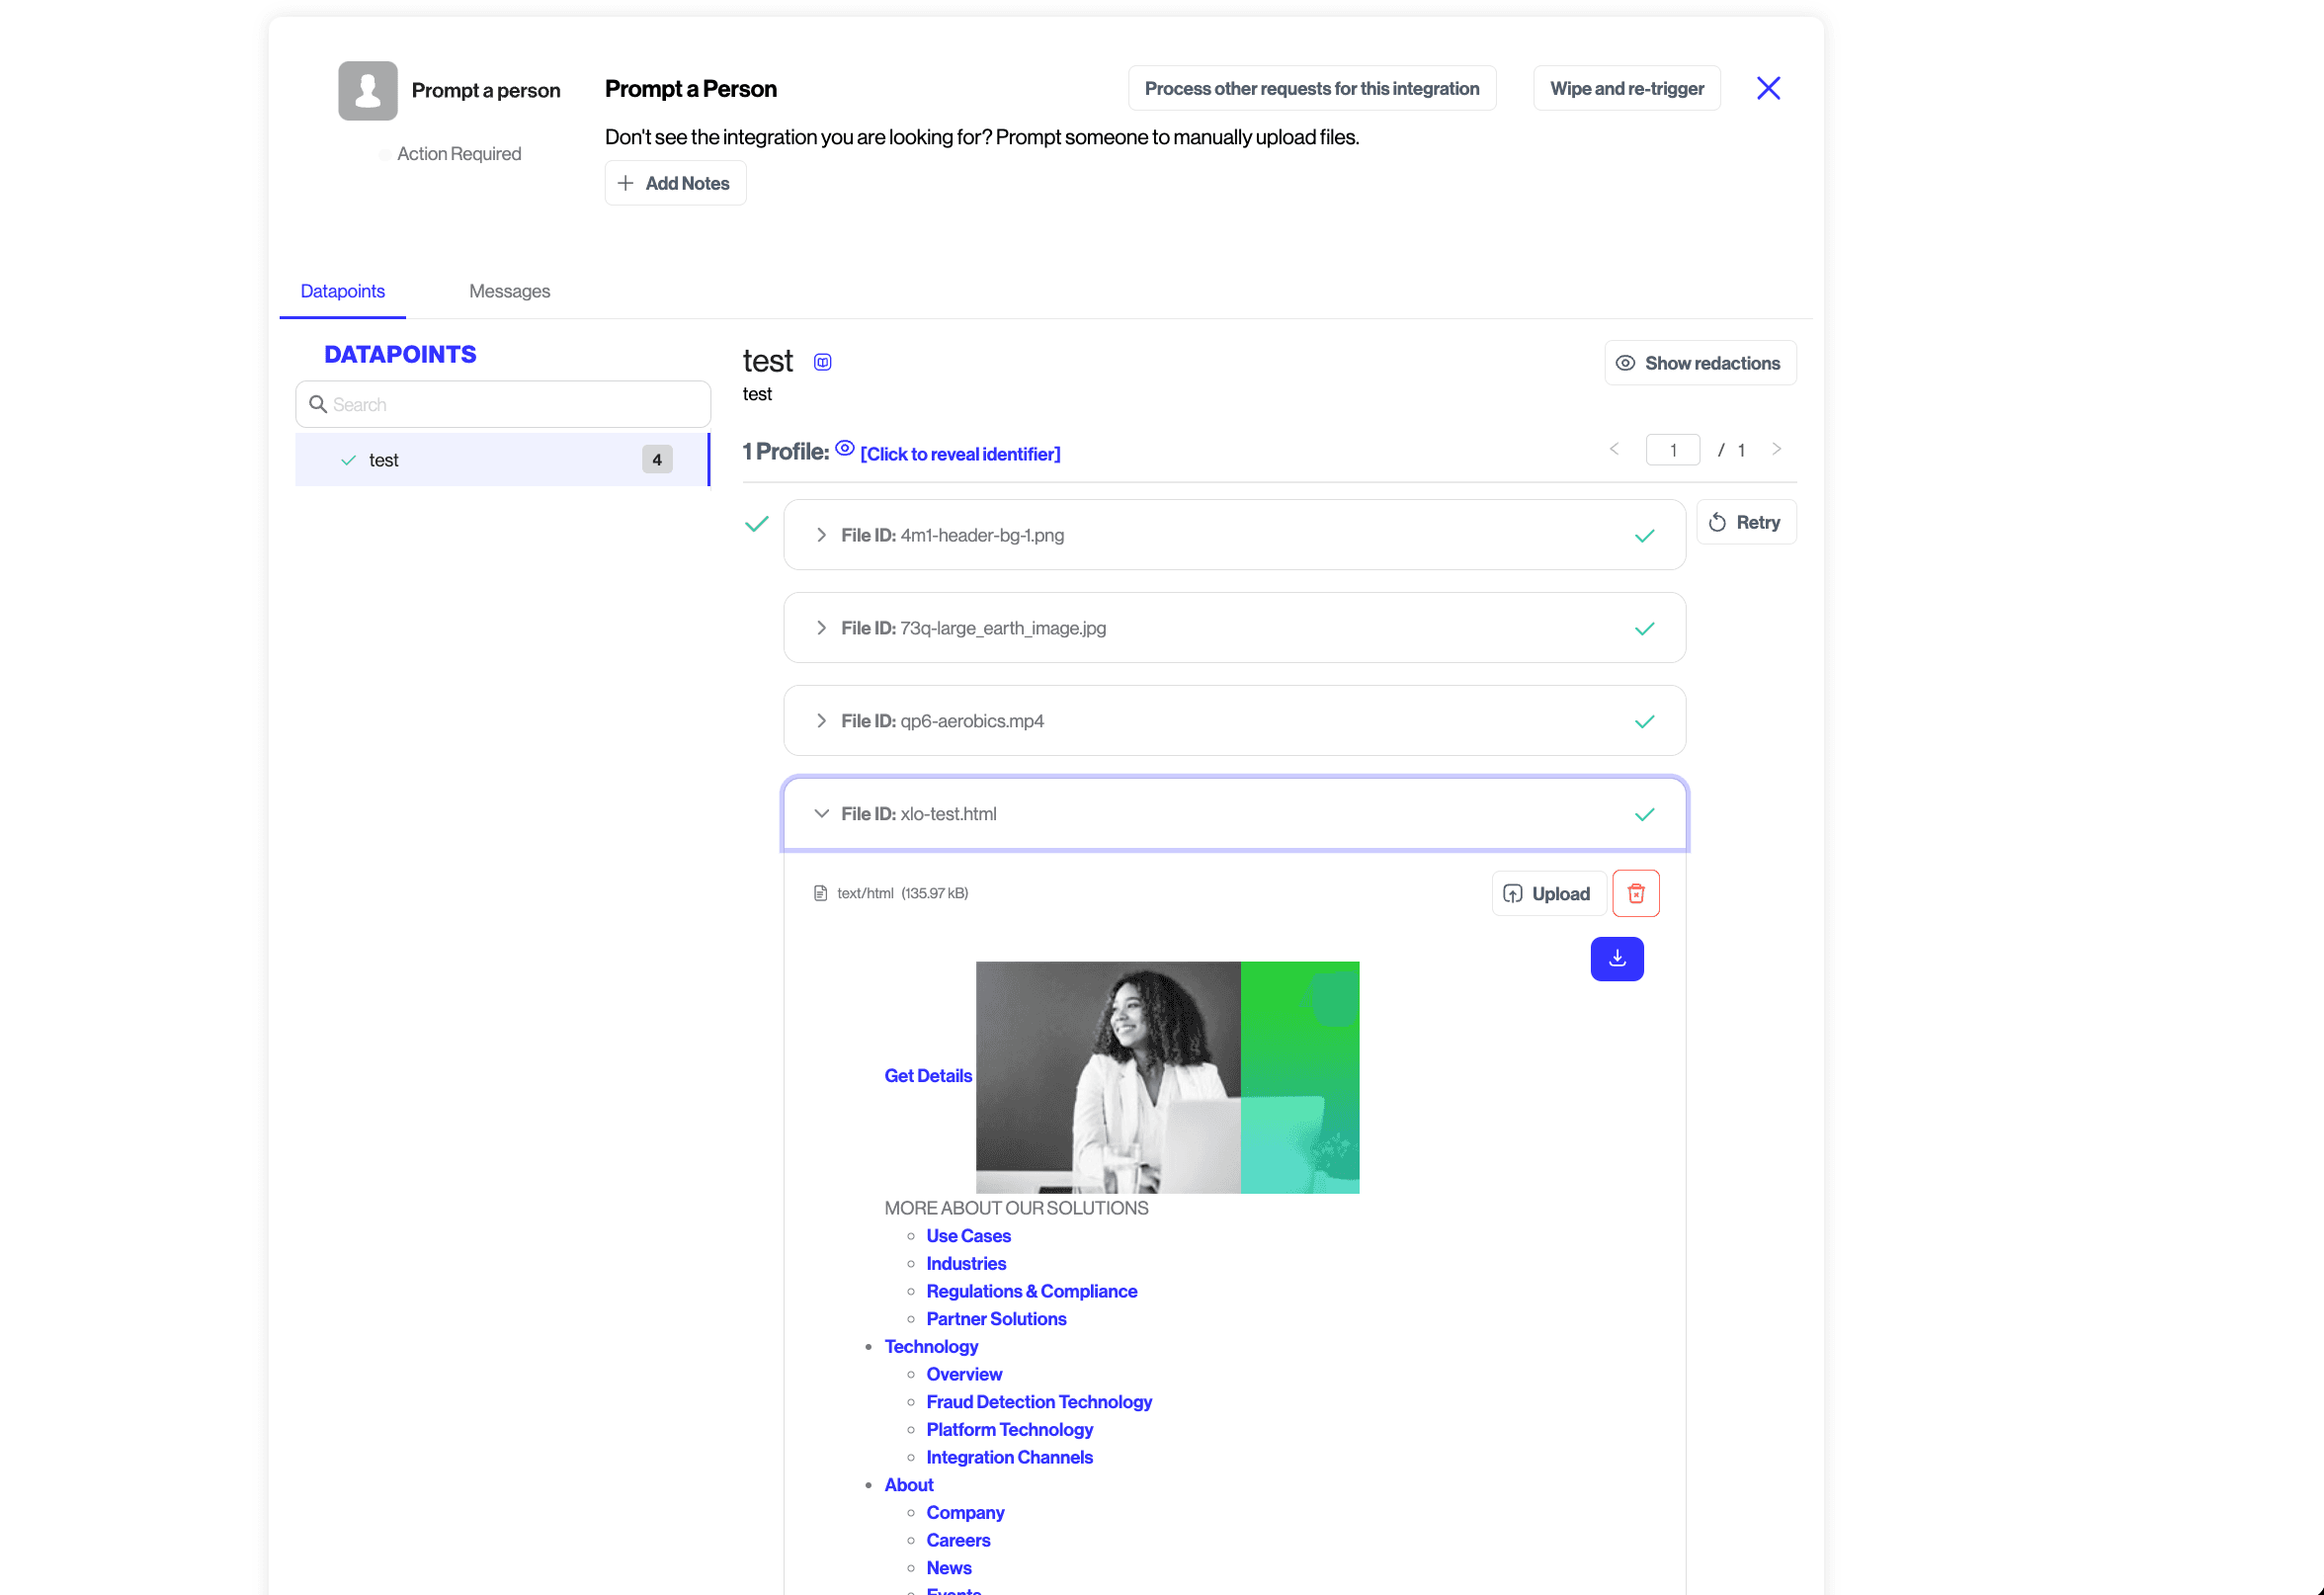Collapse File ID xlo-test.html row

click(821, 814)
